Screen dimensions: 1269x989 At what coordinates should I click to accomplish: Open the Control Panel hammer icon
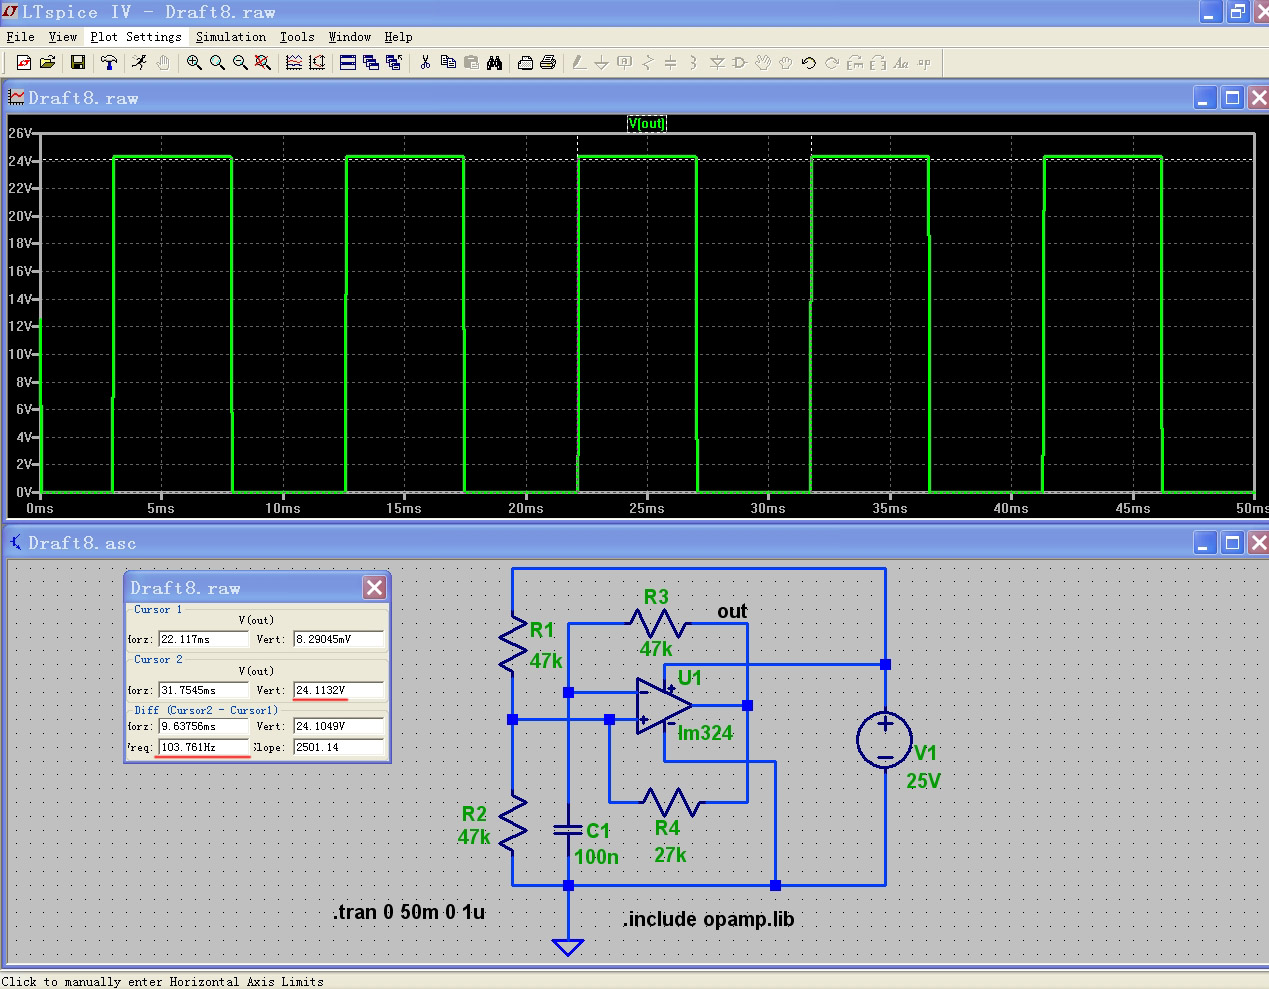(109, 63)
